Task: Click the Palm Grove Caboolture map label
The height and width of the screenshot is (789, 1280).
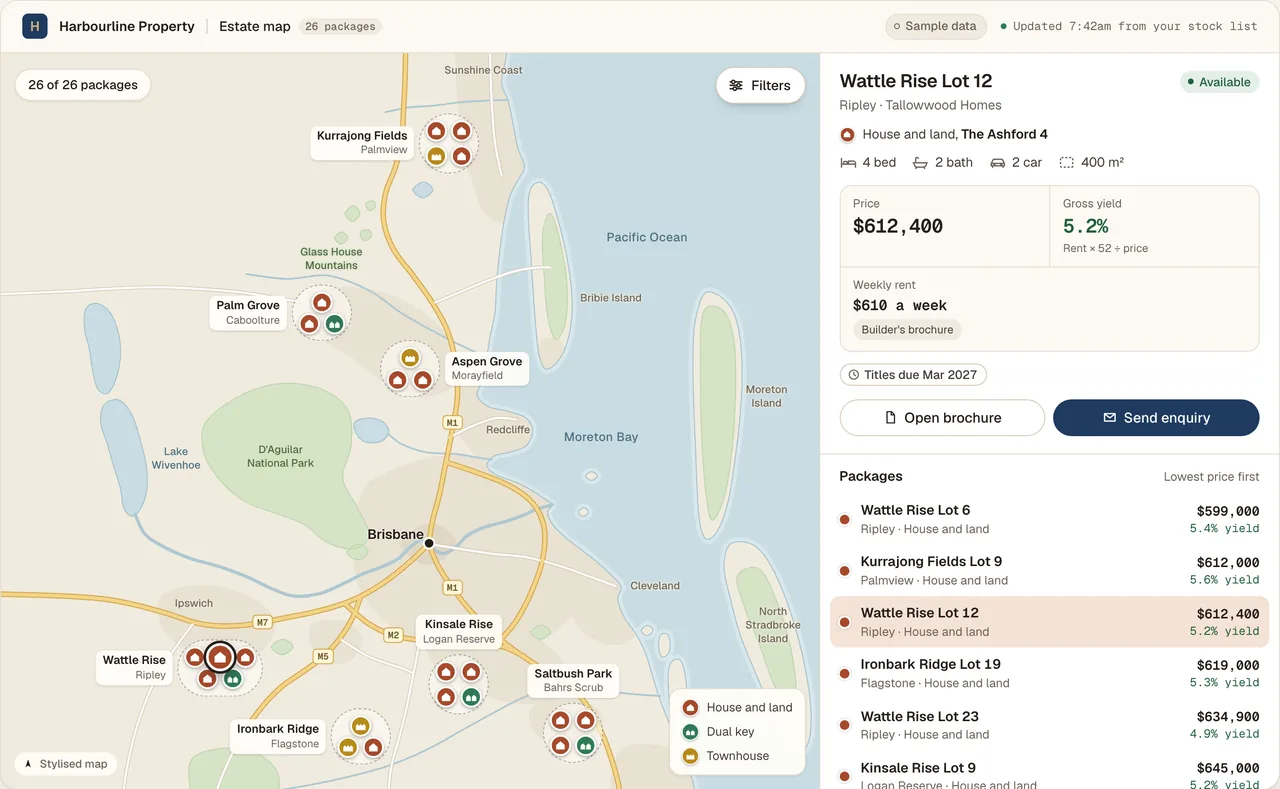Action: (x=248, y=312)
